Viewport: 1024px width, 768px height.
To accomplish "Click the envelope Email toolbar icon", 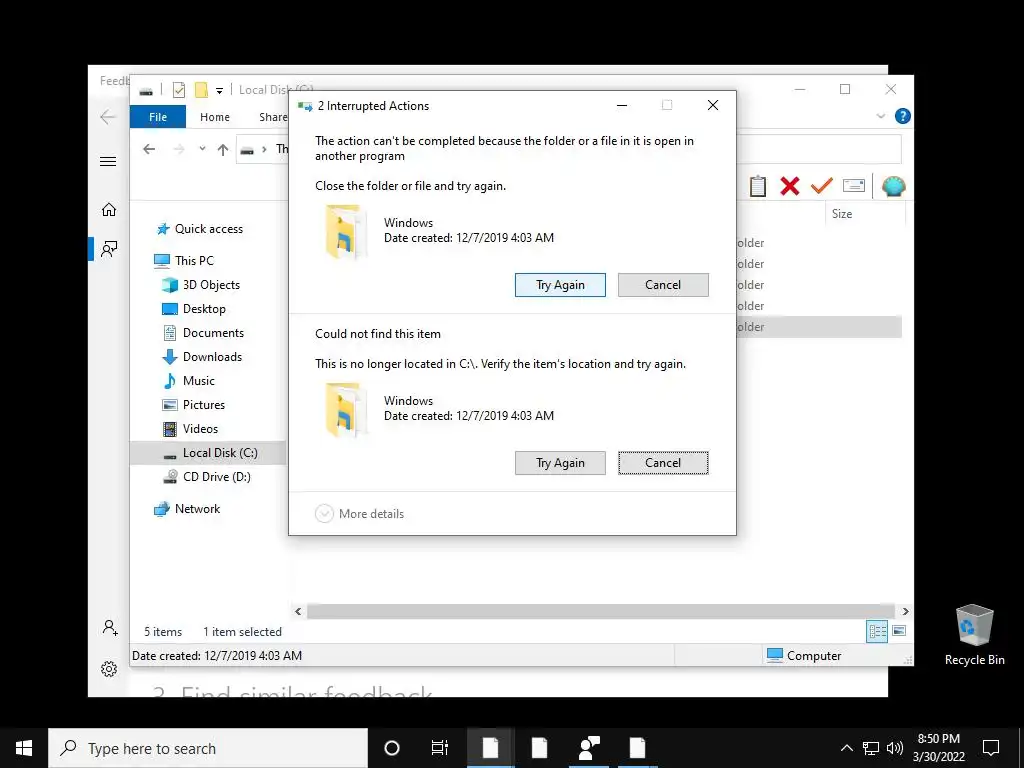I will pyautogui.click(x=854, y=186).
